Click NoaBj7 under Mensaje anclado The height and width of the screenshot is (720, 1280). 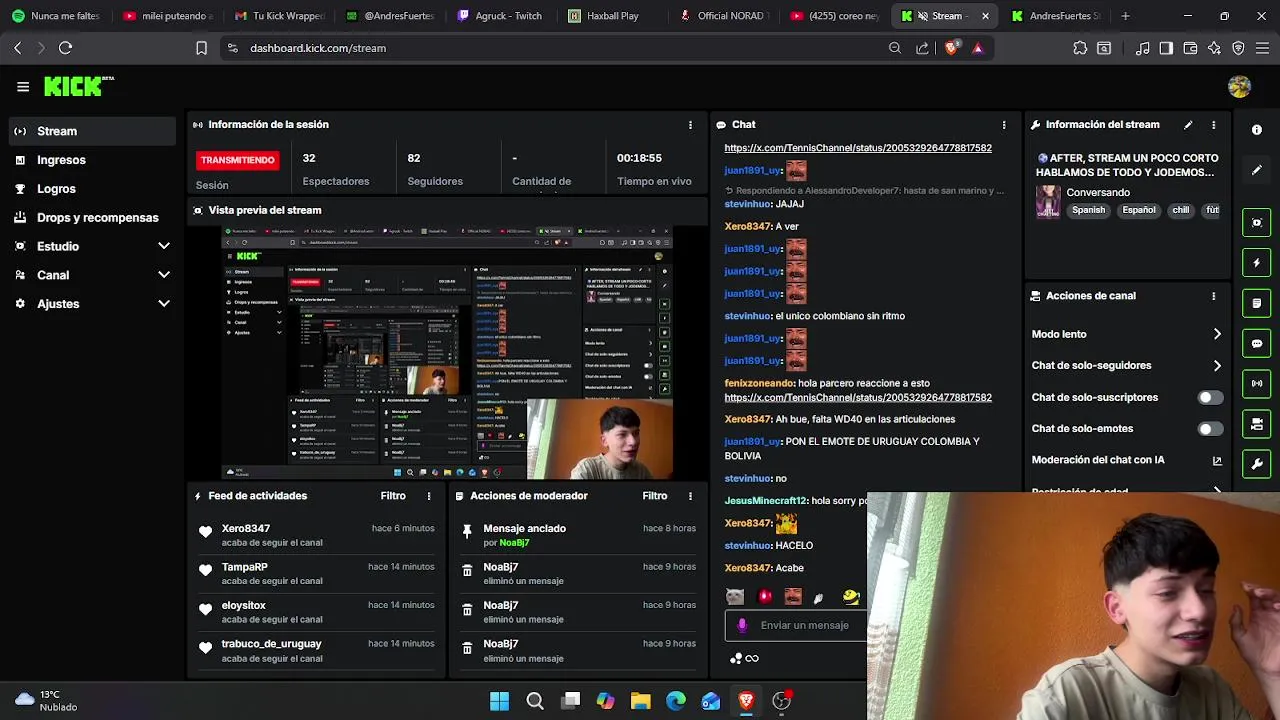[x=514, y=543]
